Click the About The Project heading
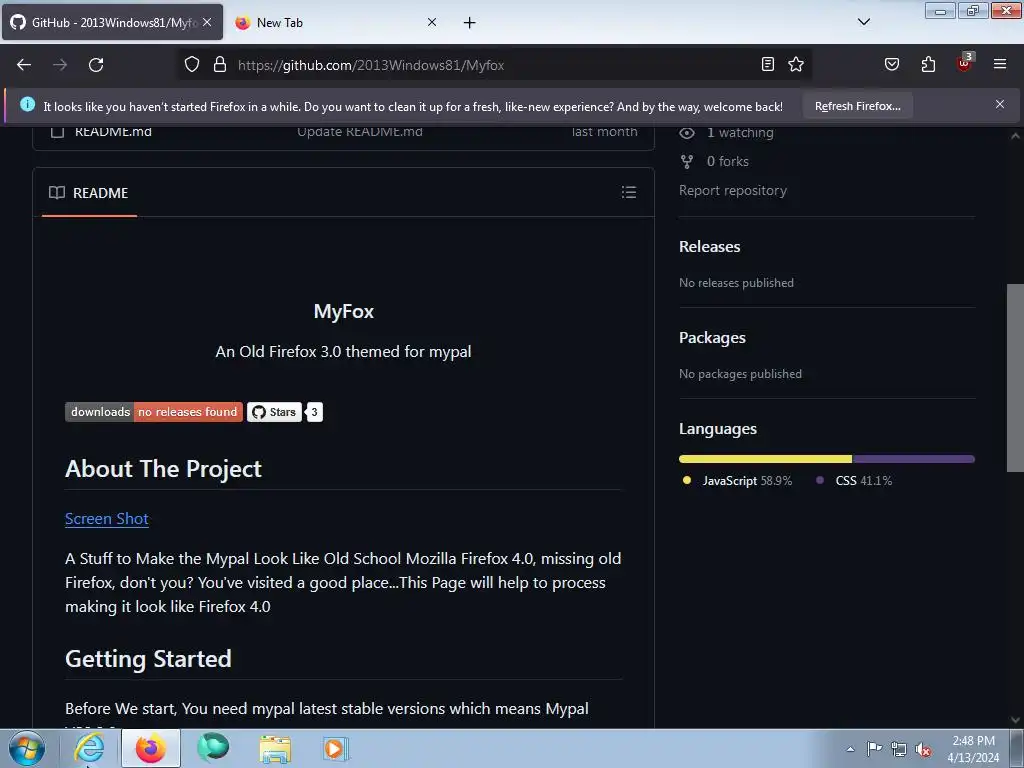Viewport: 1024px width, 768px height. tap(163, 469)
